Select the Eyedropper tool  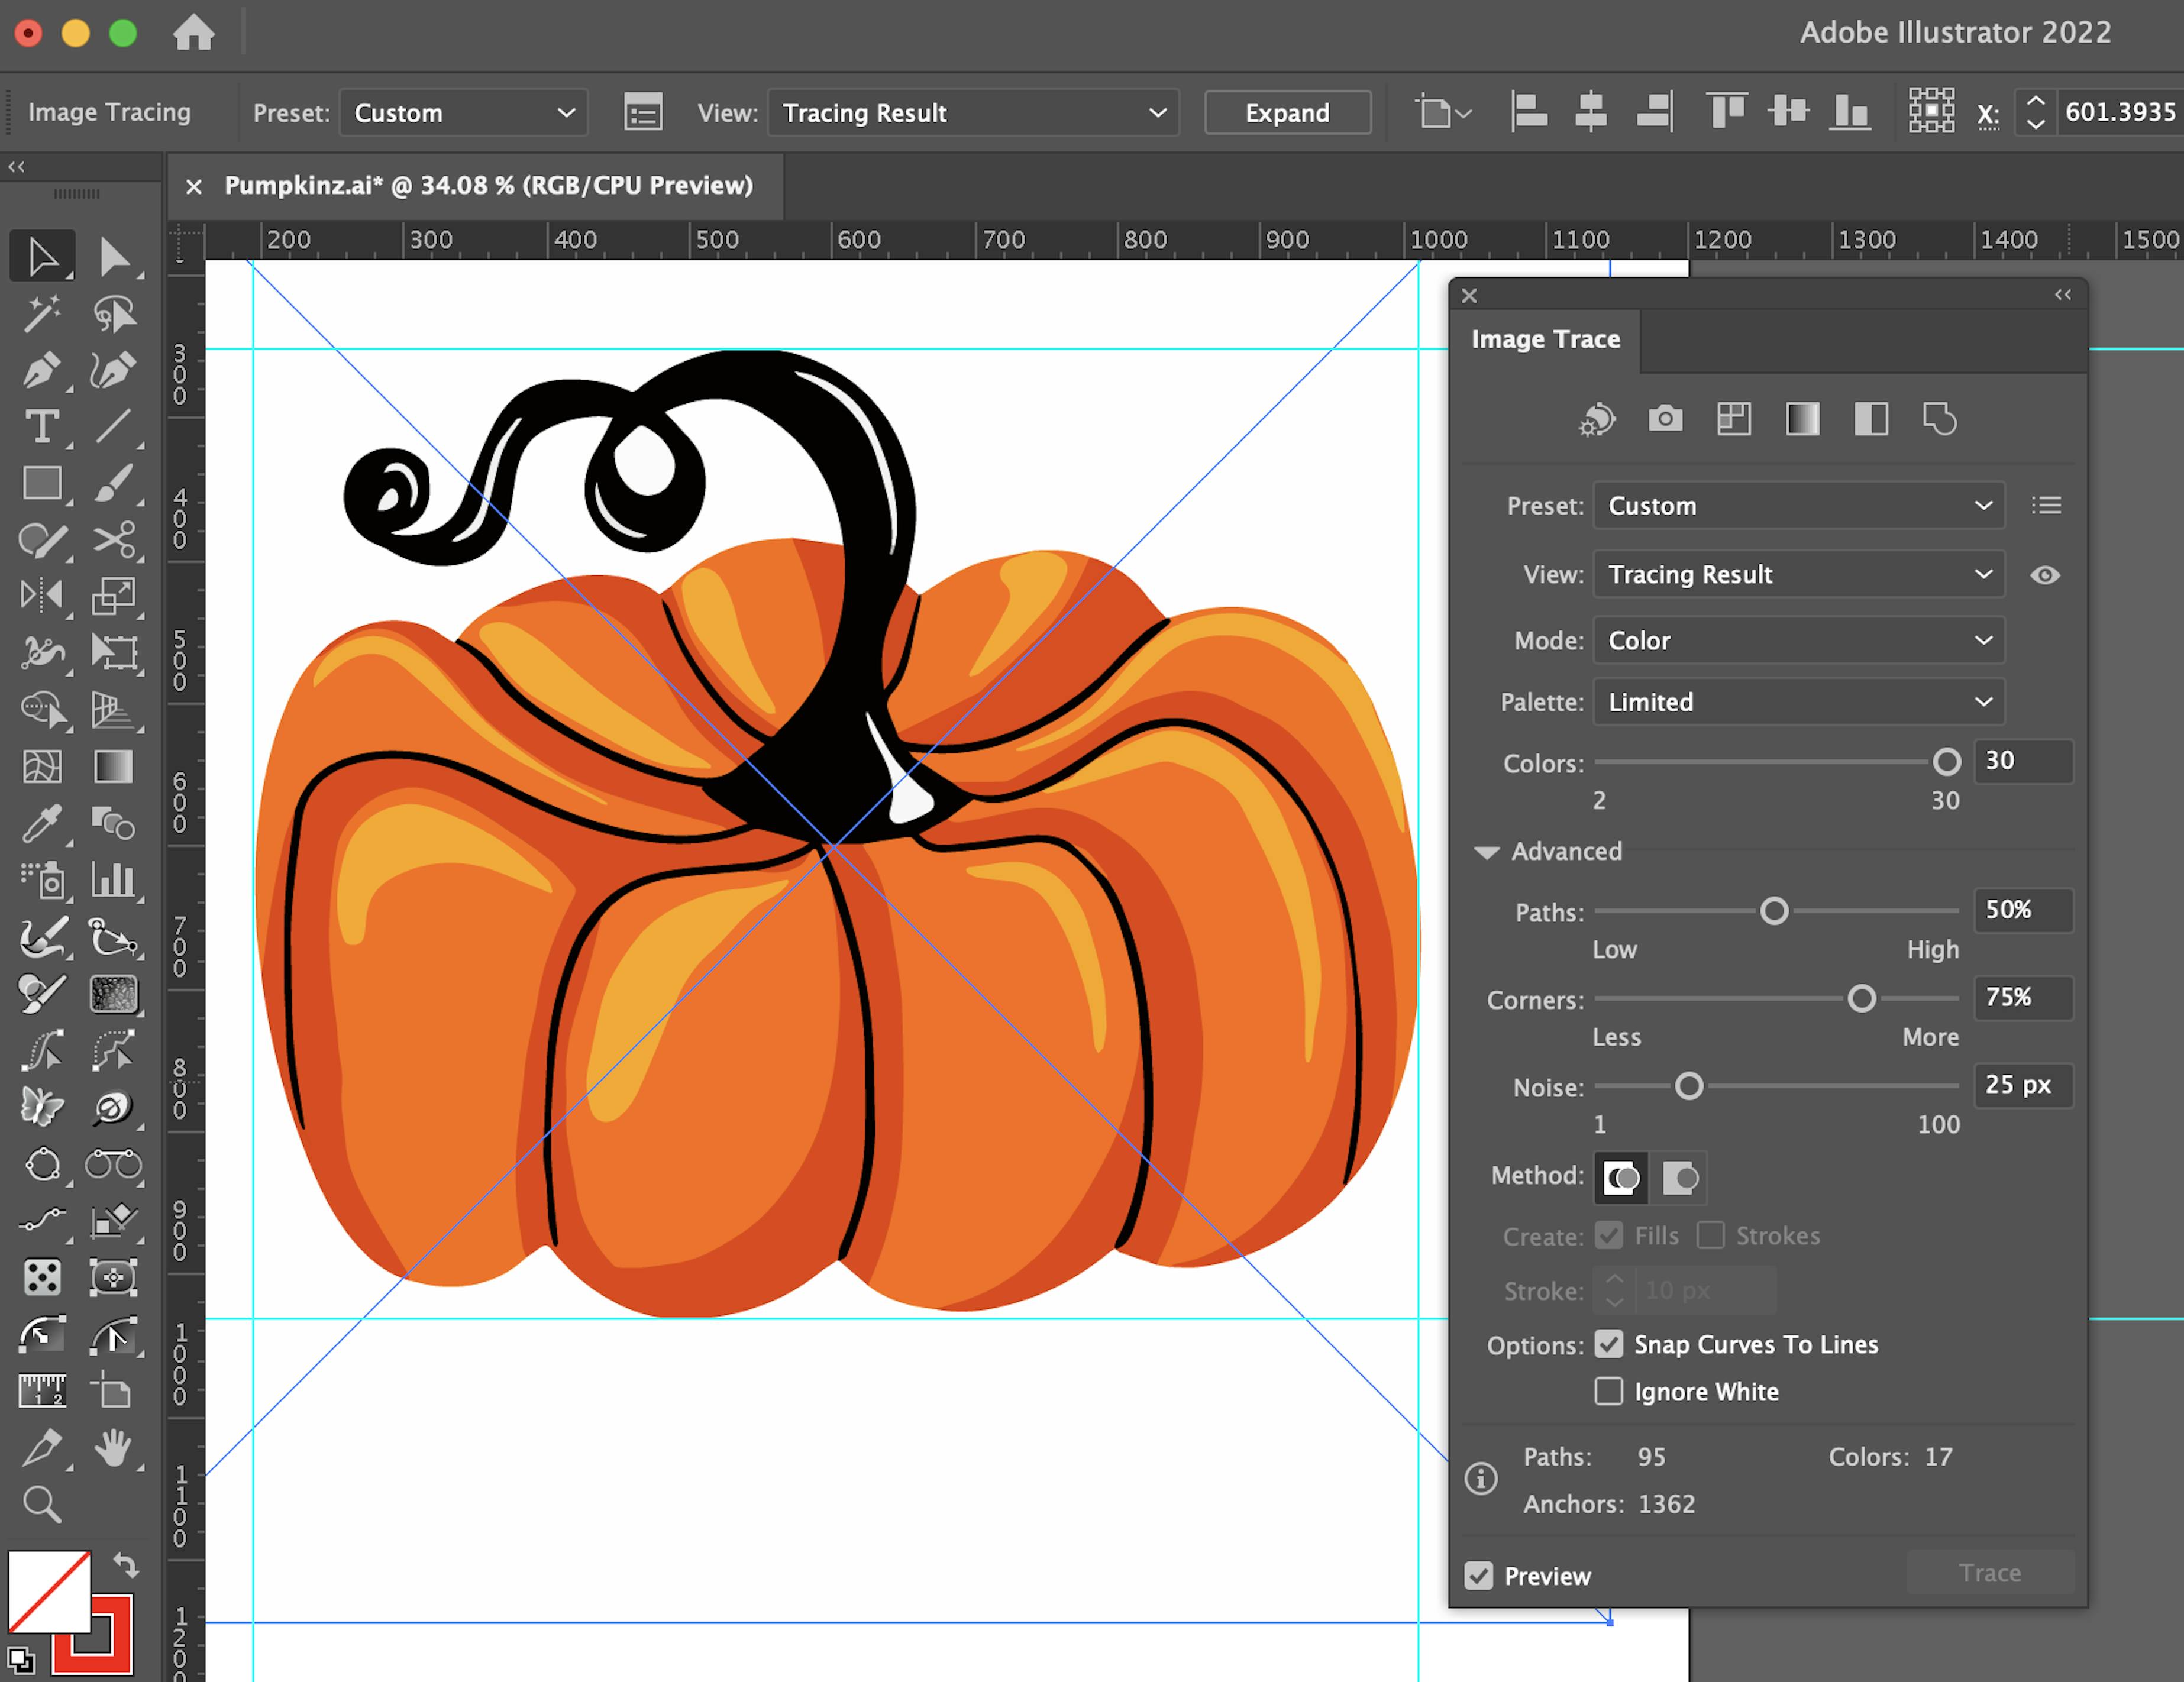[42, 824]
